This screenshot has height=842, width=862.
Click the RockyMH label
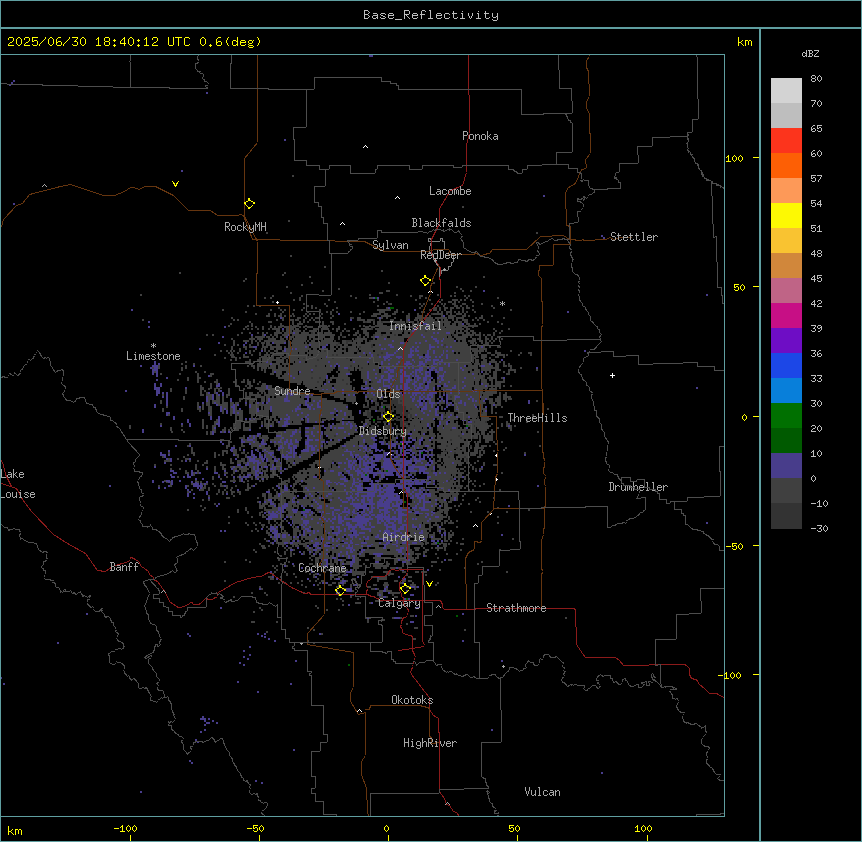point(245,227)
